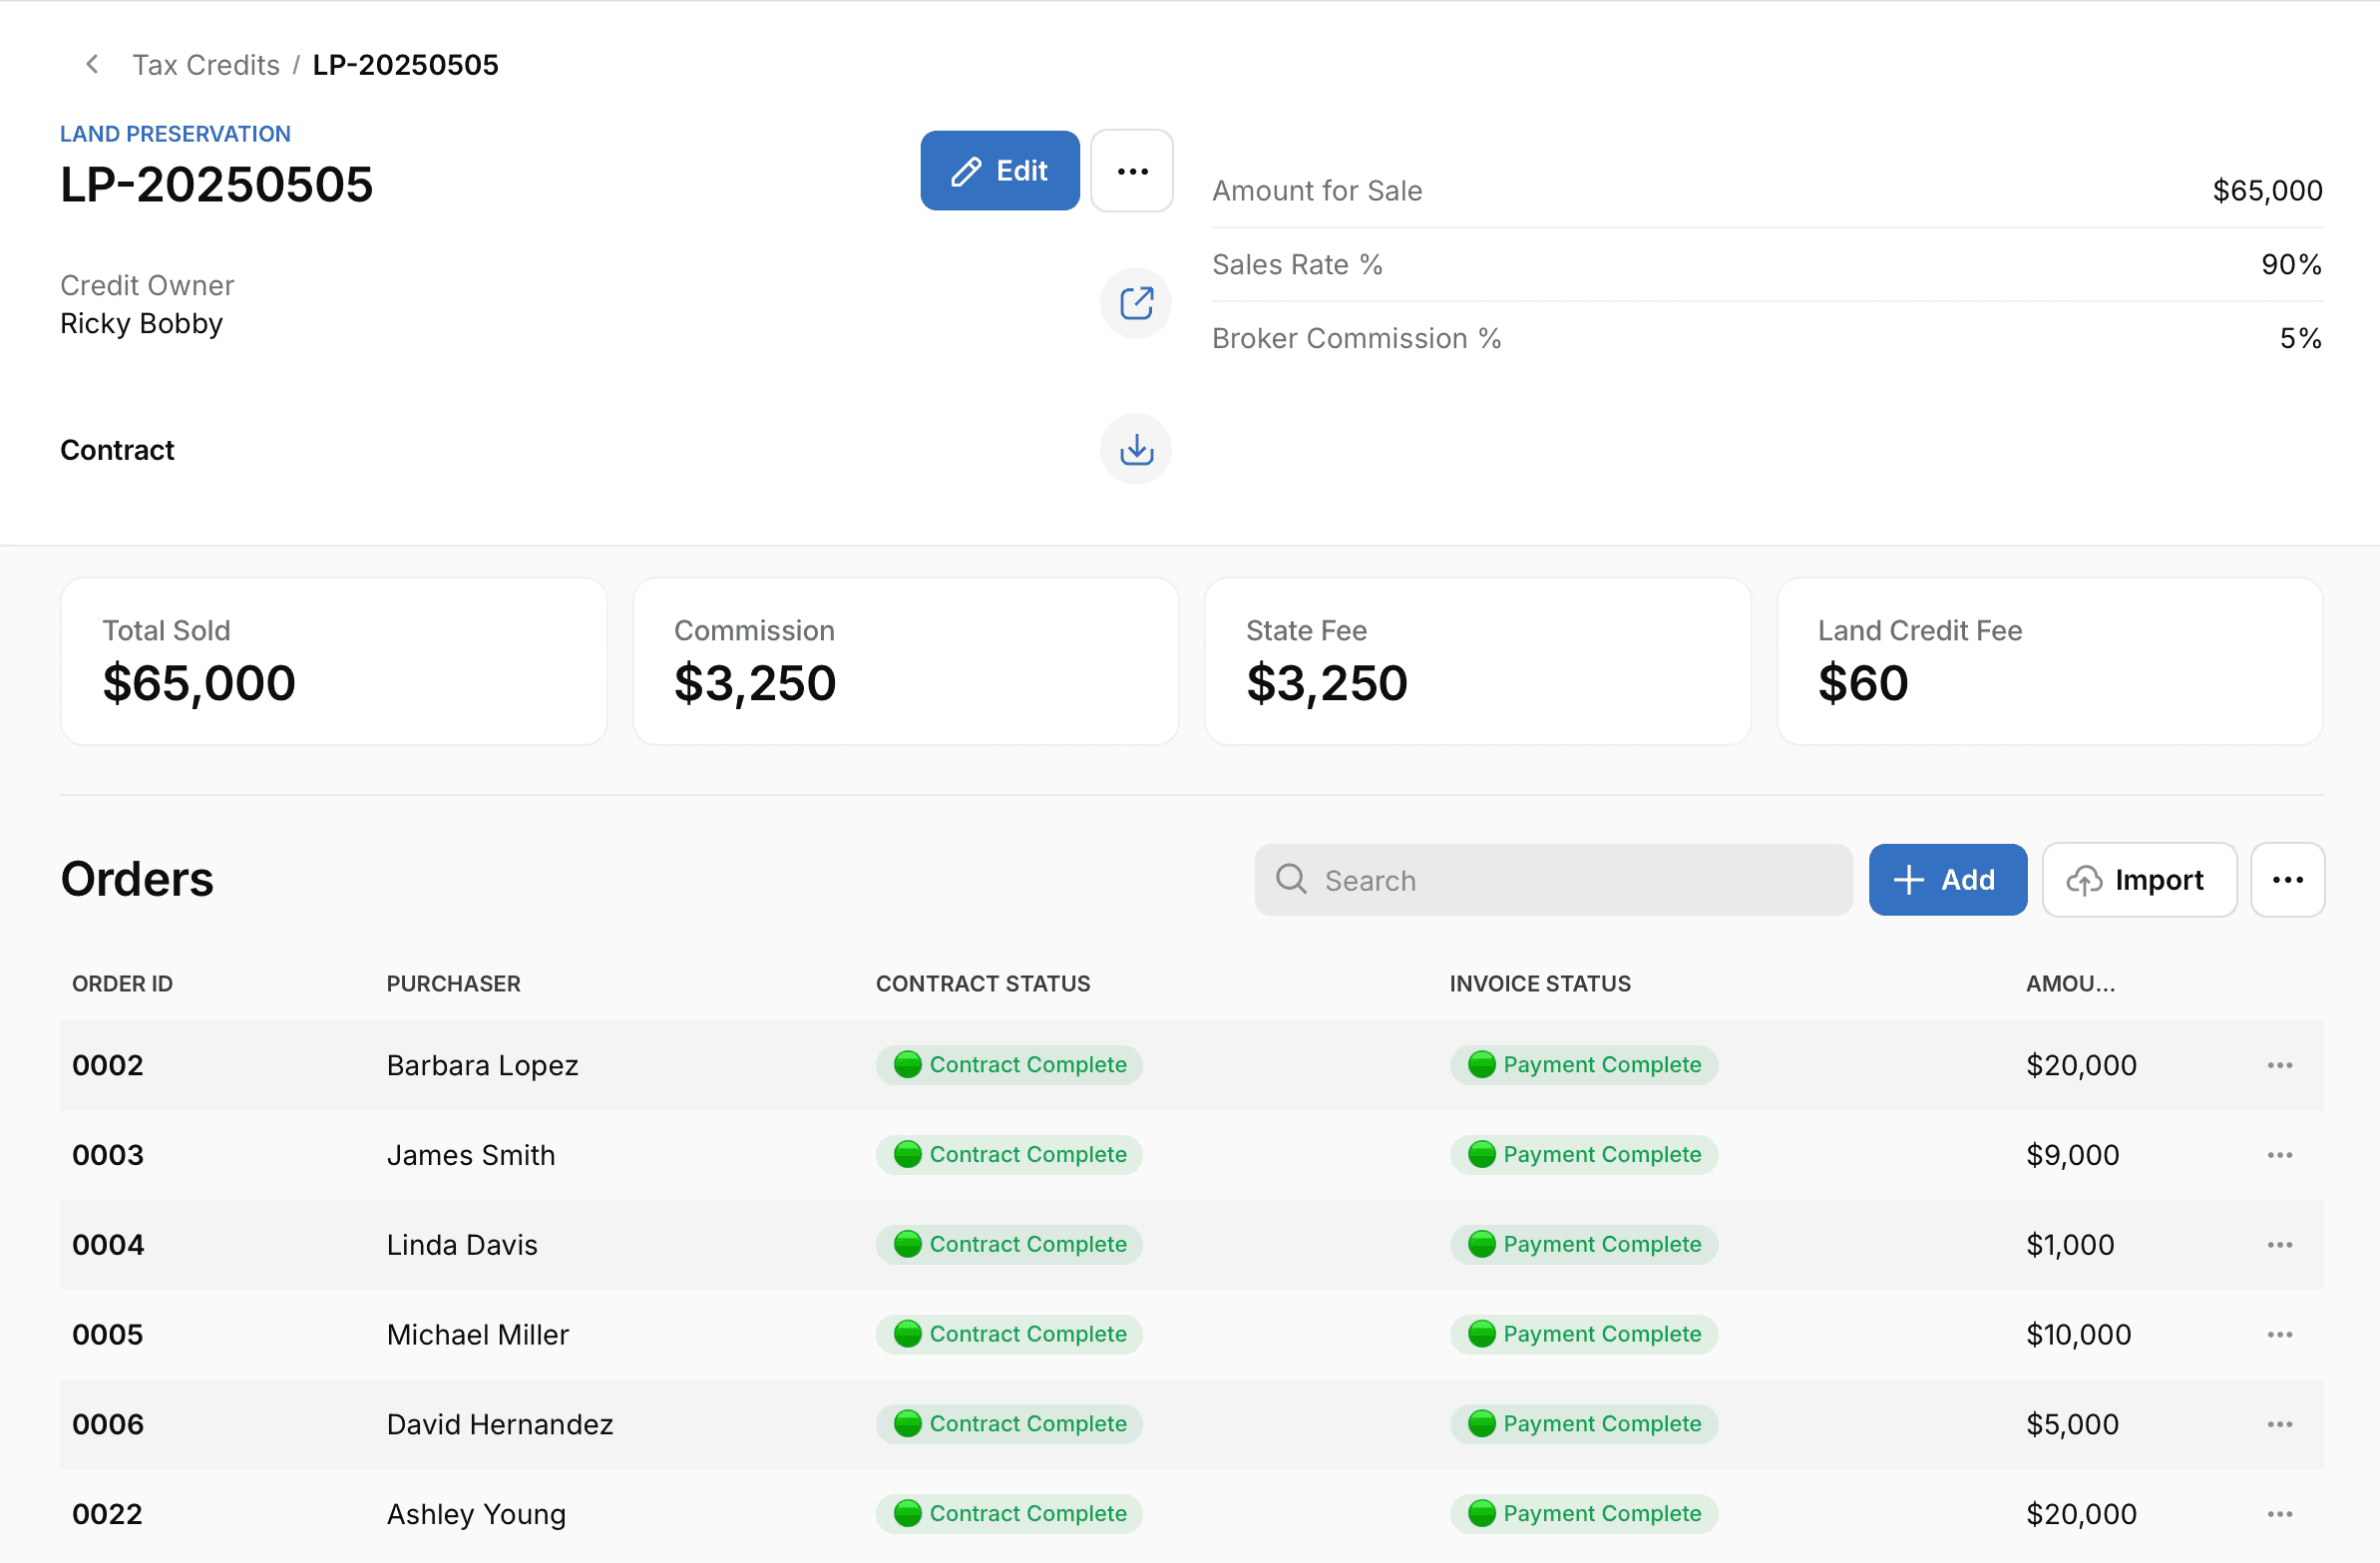Click the back arrow next to Tax Credits

[x=92, y=65]
